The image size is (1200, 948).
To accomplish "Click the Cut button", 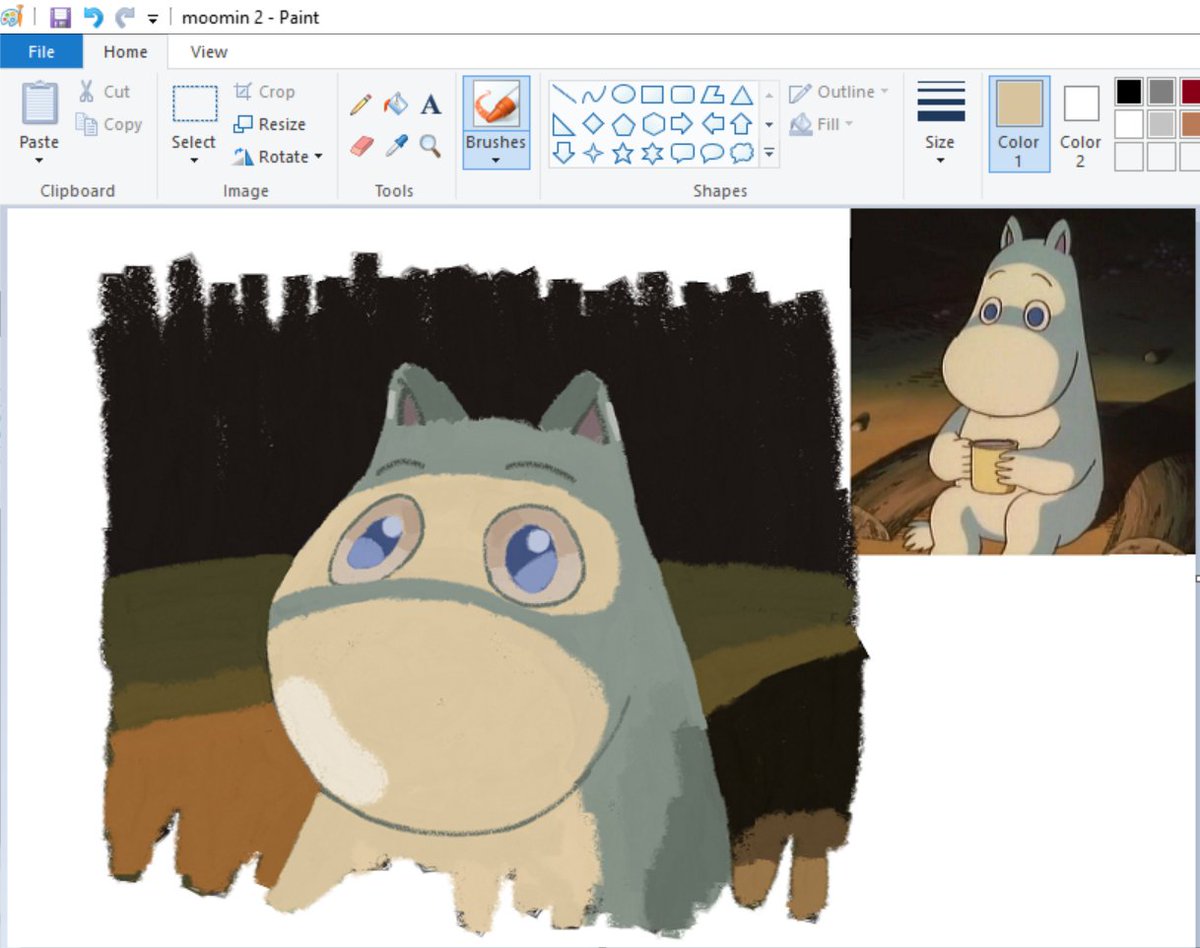I will (104, 91).
